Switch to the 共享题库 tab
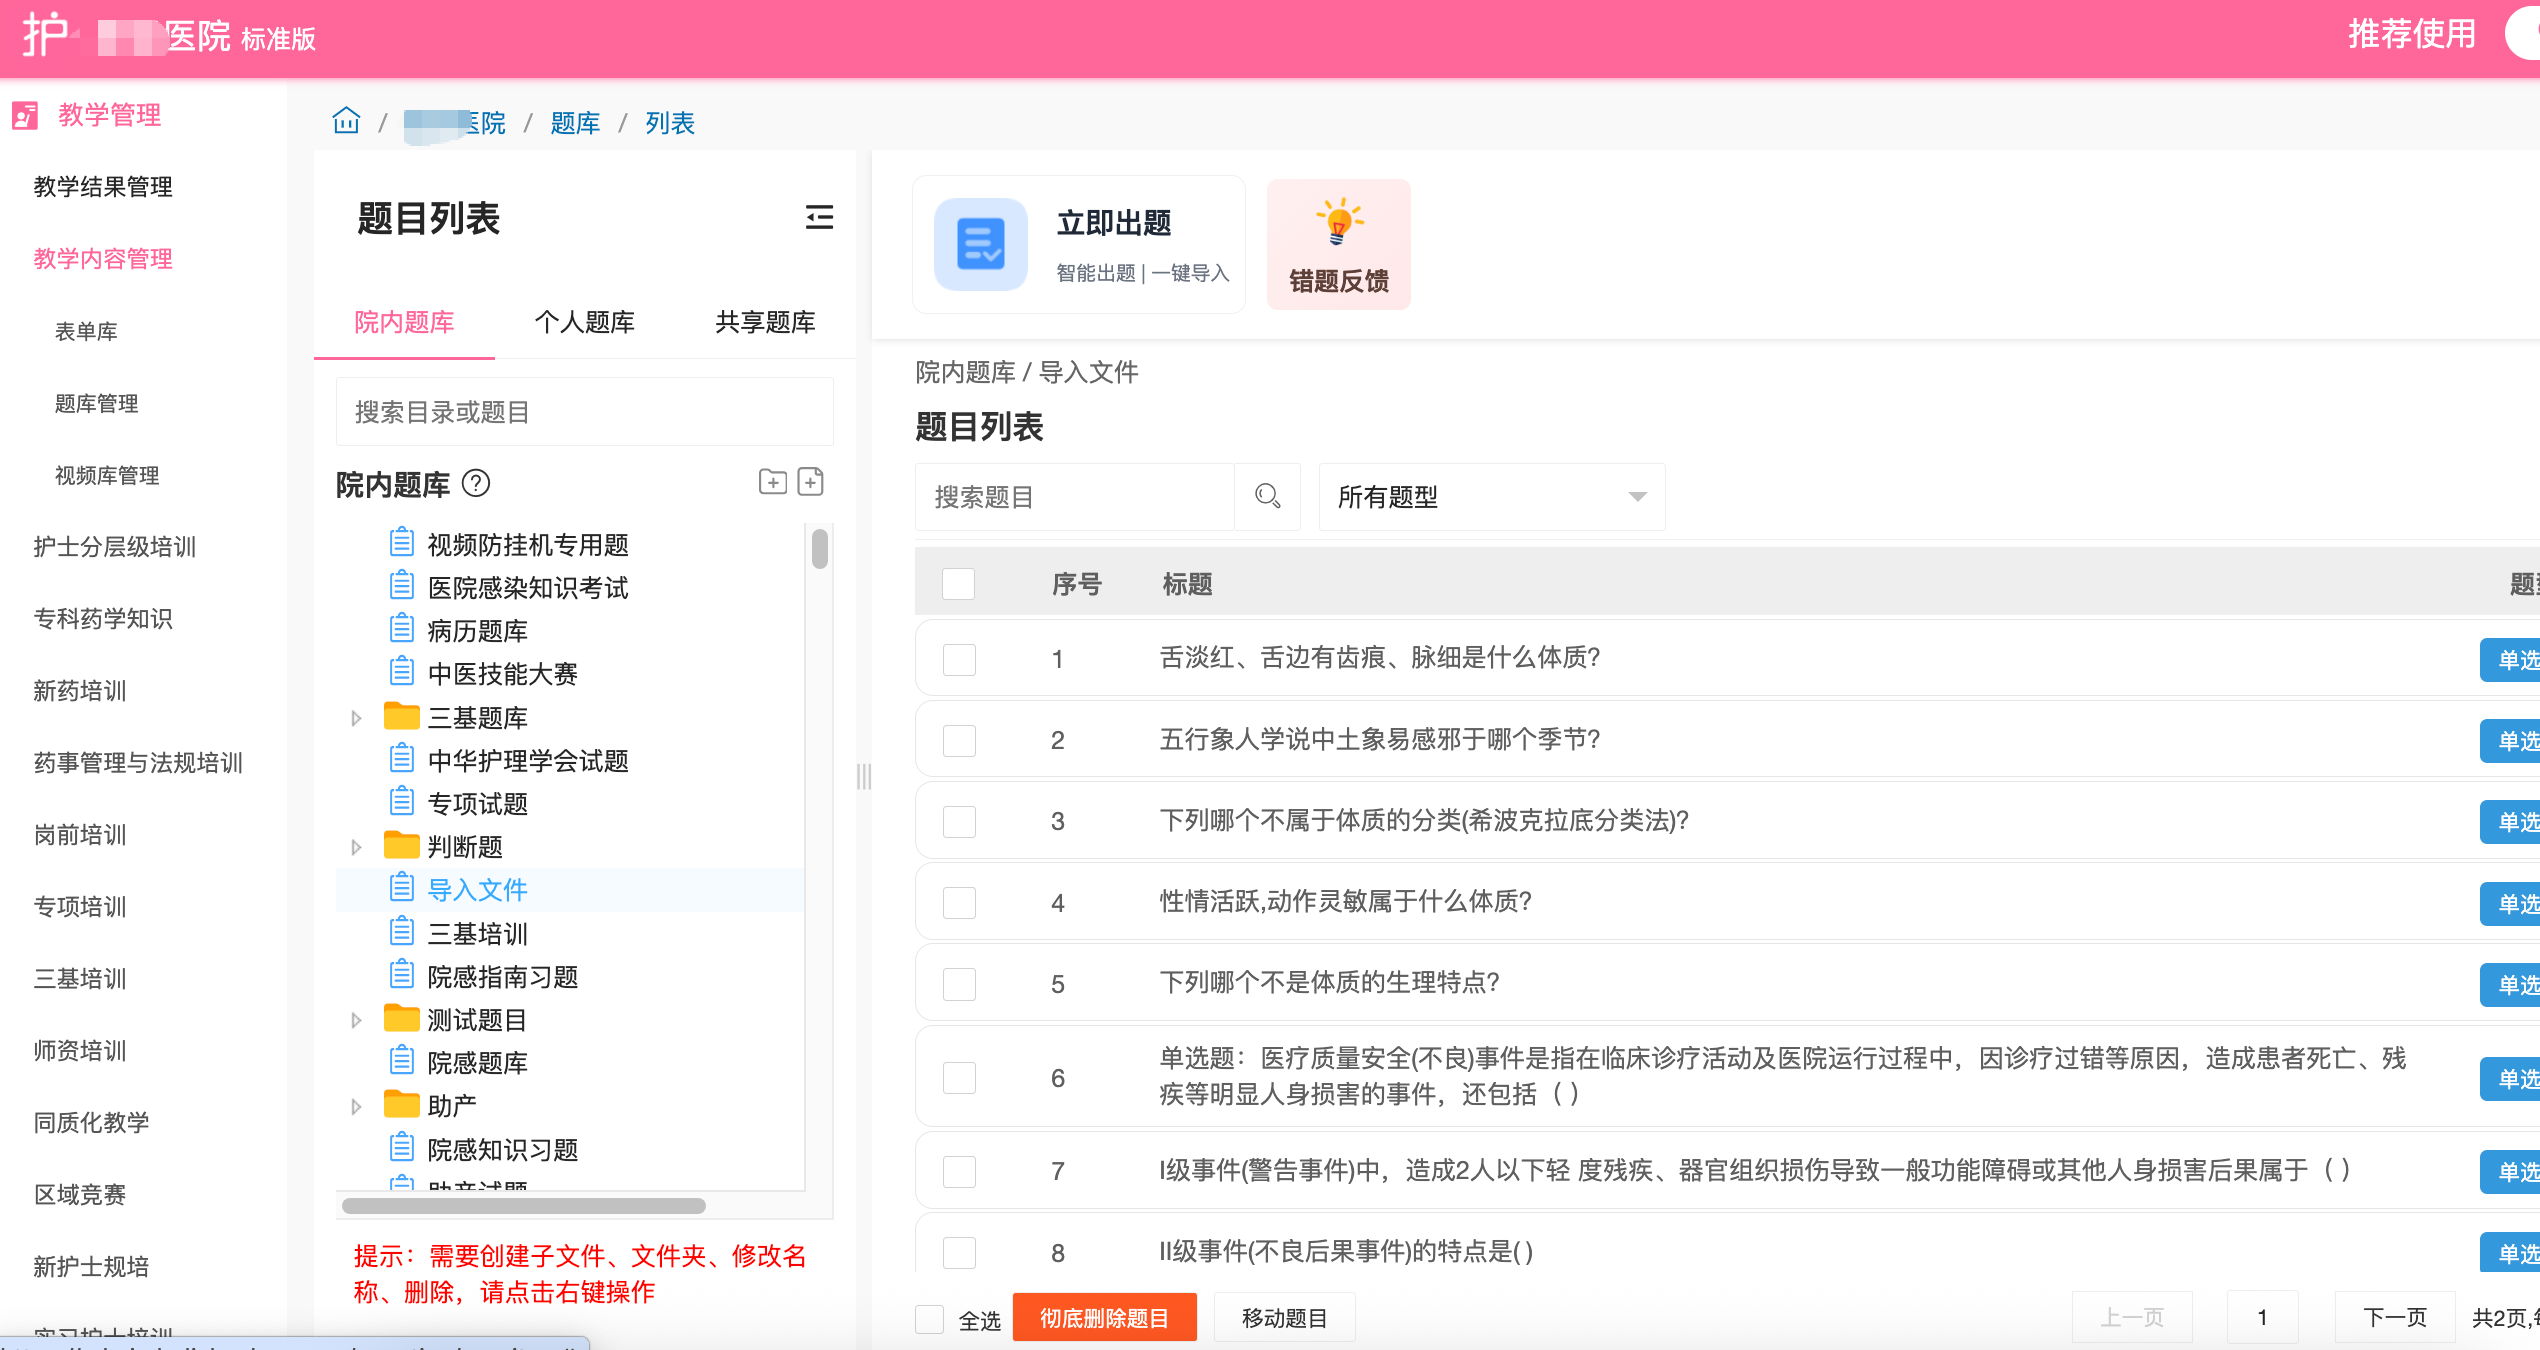The image size is (2540, 1350). tap(765, 322)
